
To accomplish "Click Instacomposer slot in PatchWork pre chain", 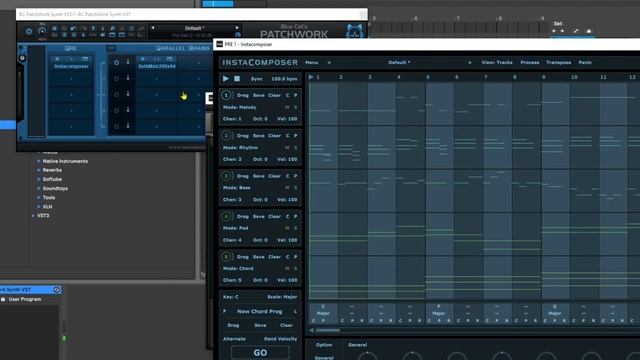I will (x=71, y=66).
